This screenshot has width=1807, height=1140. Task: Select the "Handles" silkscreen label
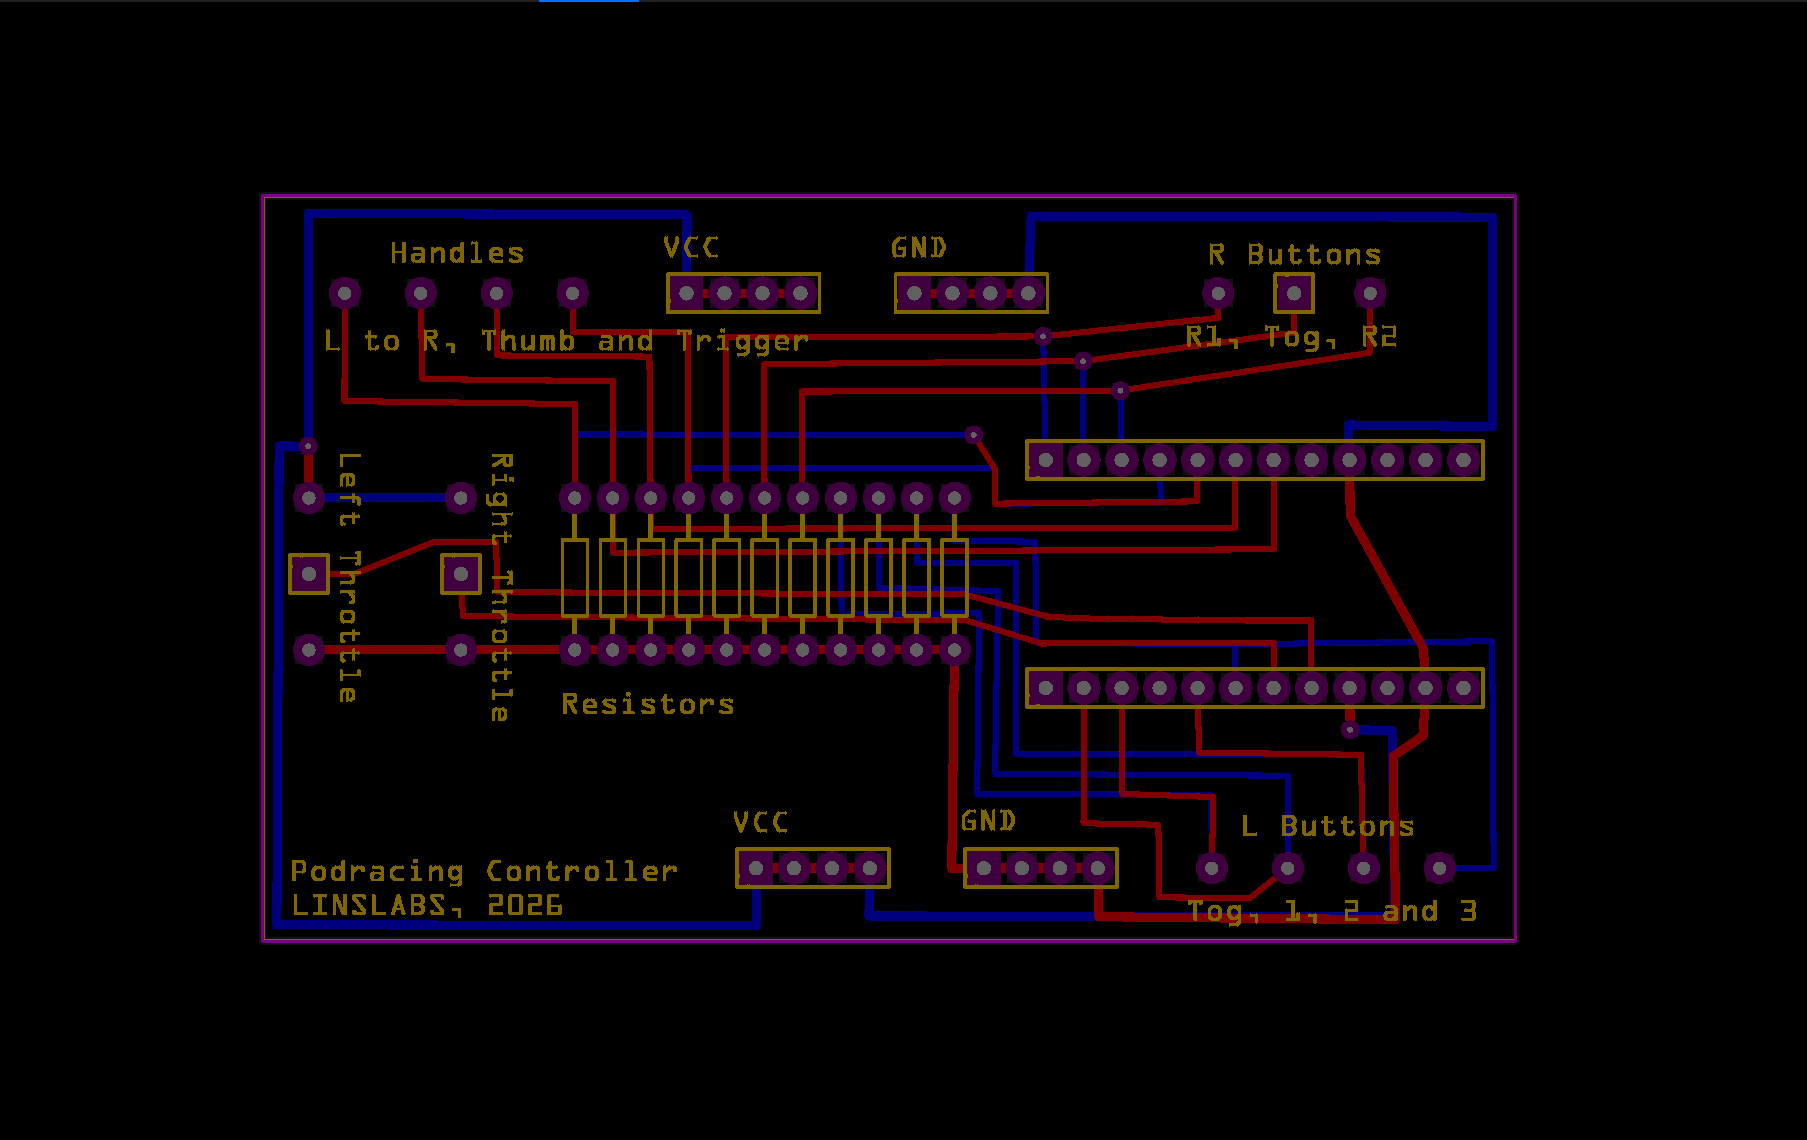[457, 253]
